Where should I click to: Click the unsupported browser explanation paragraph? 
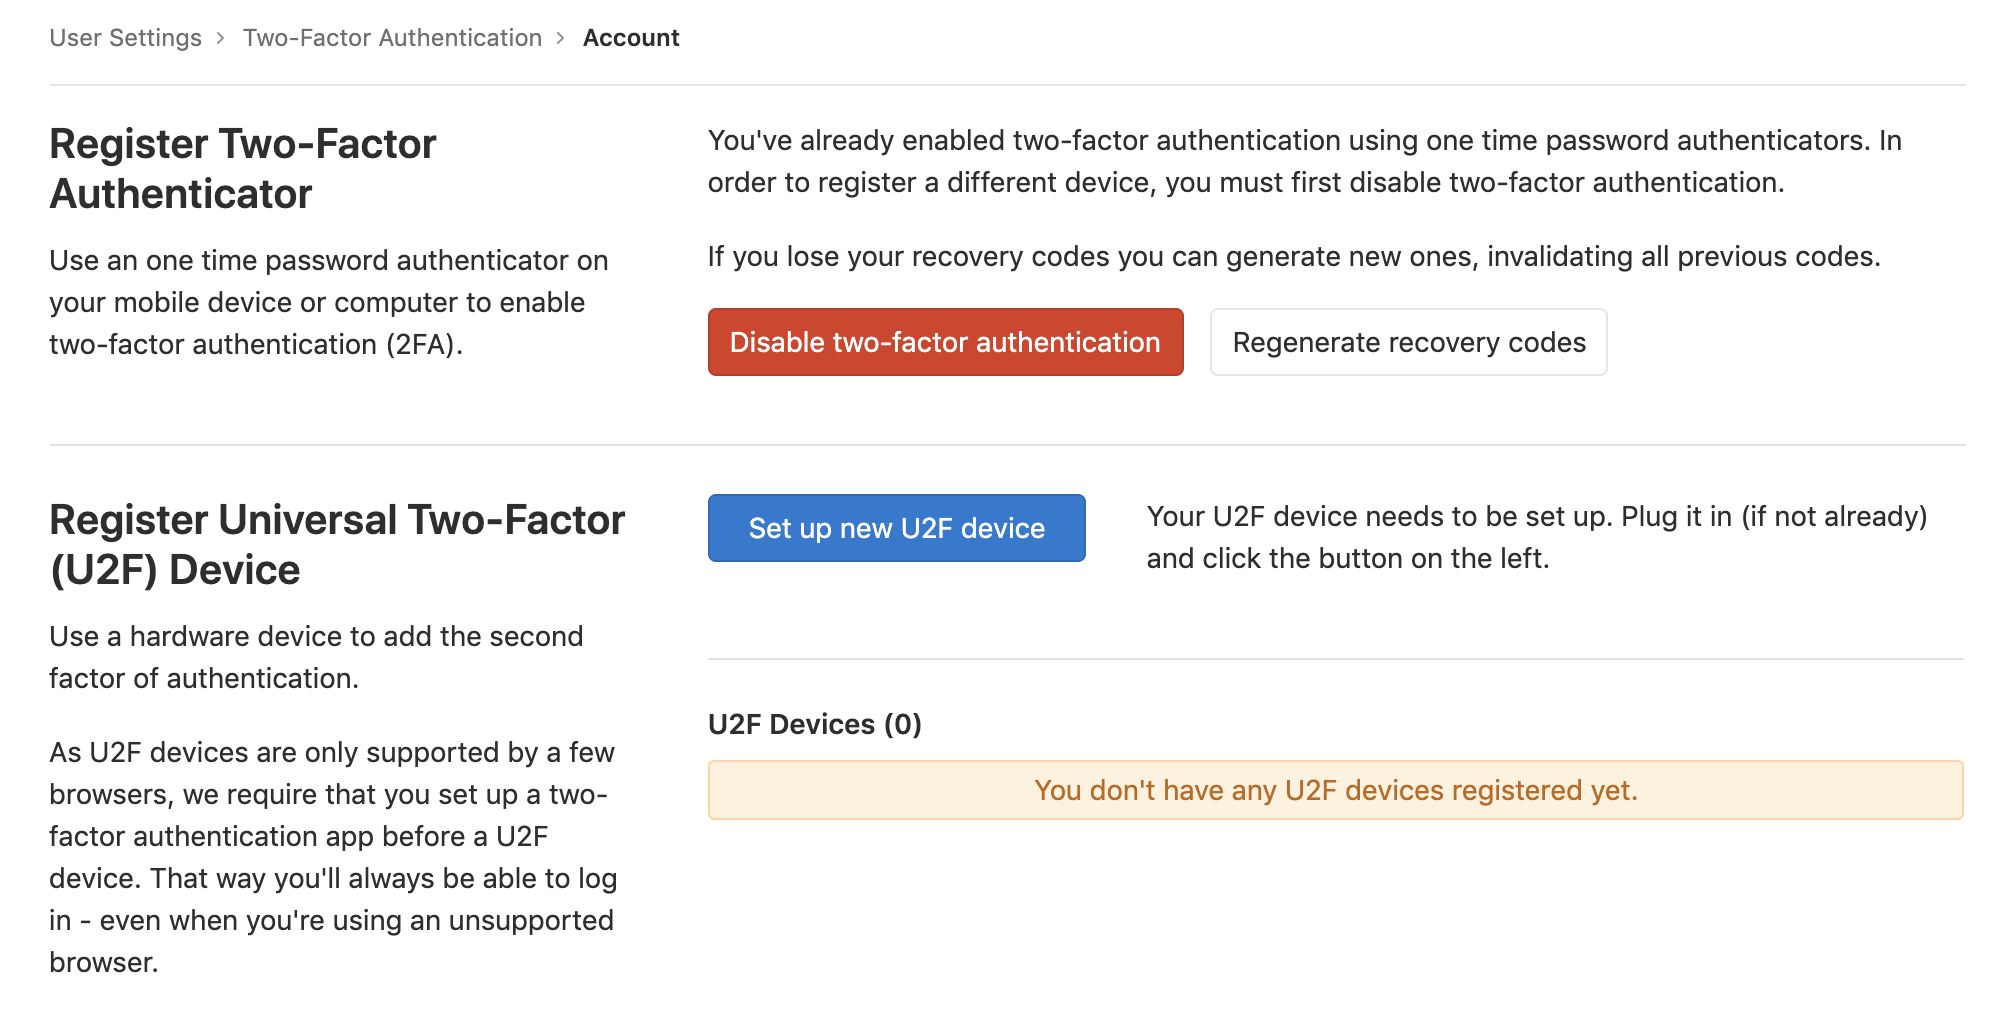click(333, 857)
